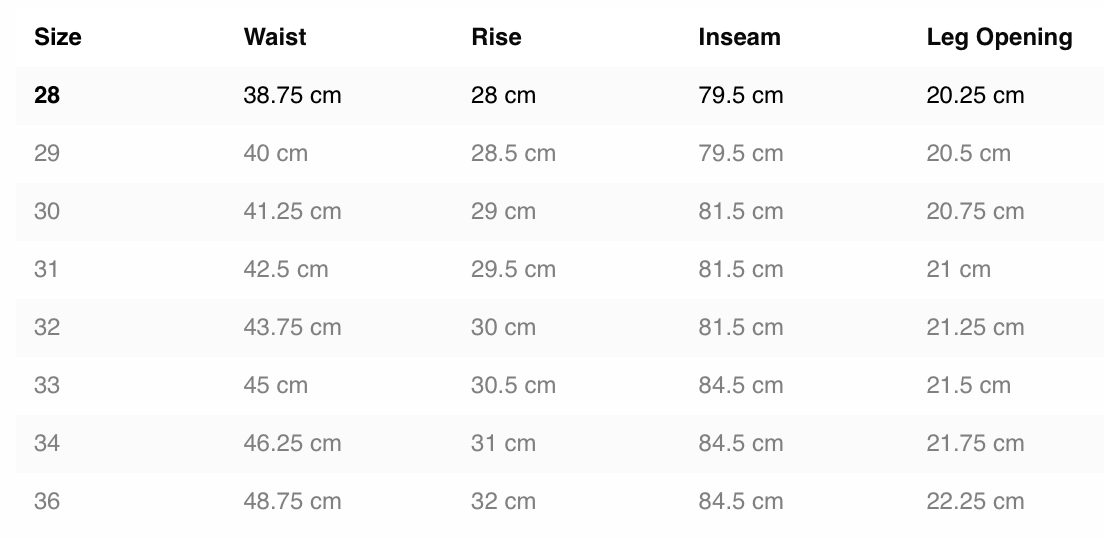The width and height of the screenshot is (1104, 538).
Task: Select the size 32 row
Action: point(560,327)
